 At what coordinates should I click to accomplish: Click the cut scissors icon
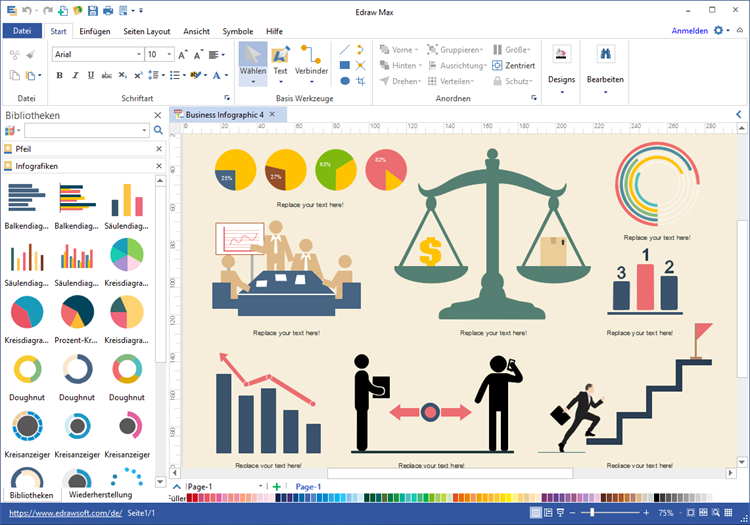tap(15, 55)
